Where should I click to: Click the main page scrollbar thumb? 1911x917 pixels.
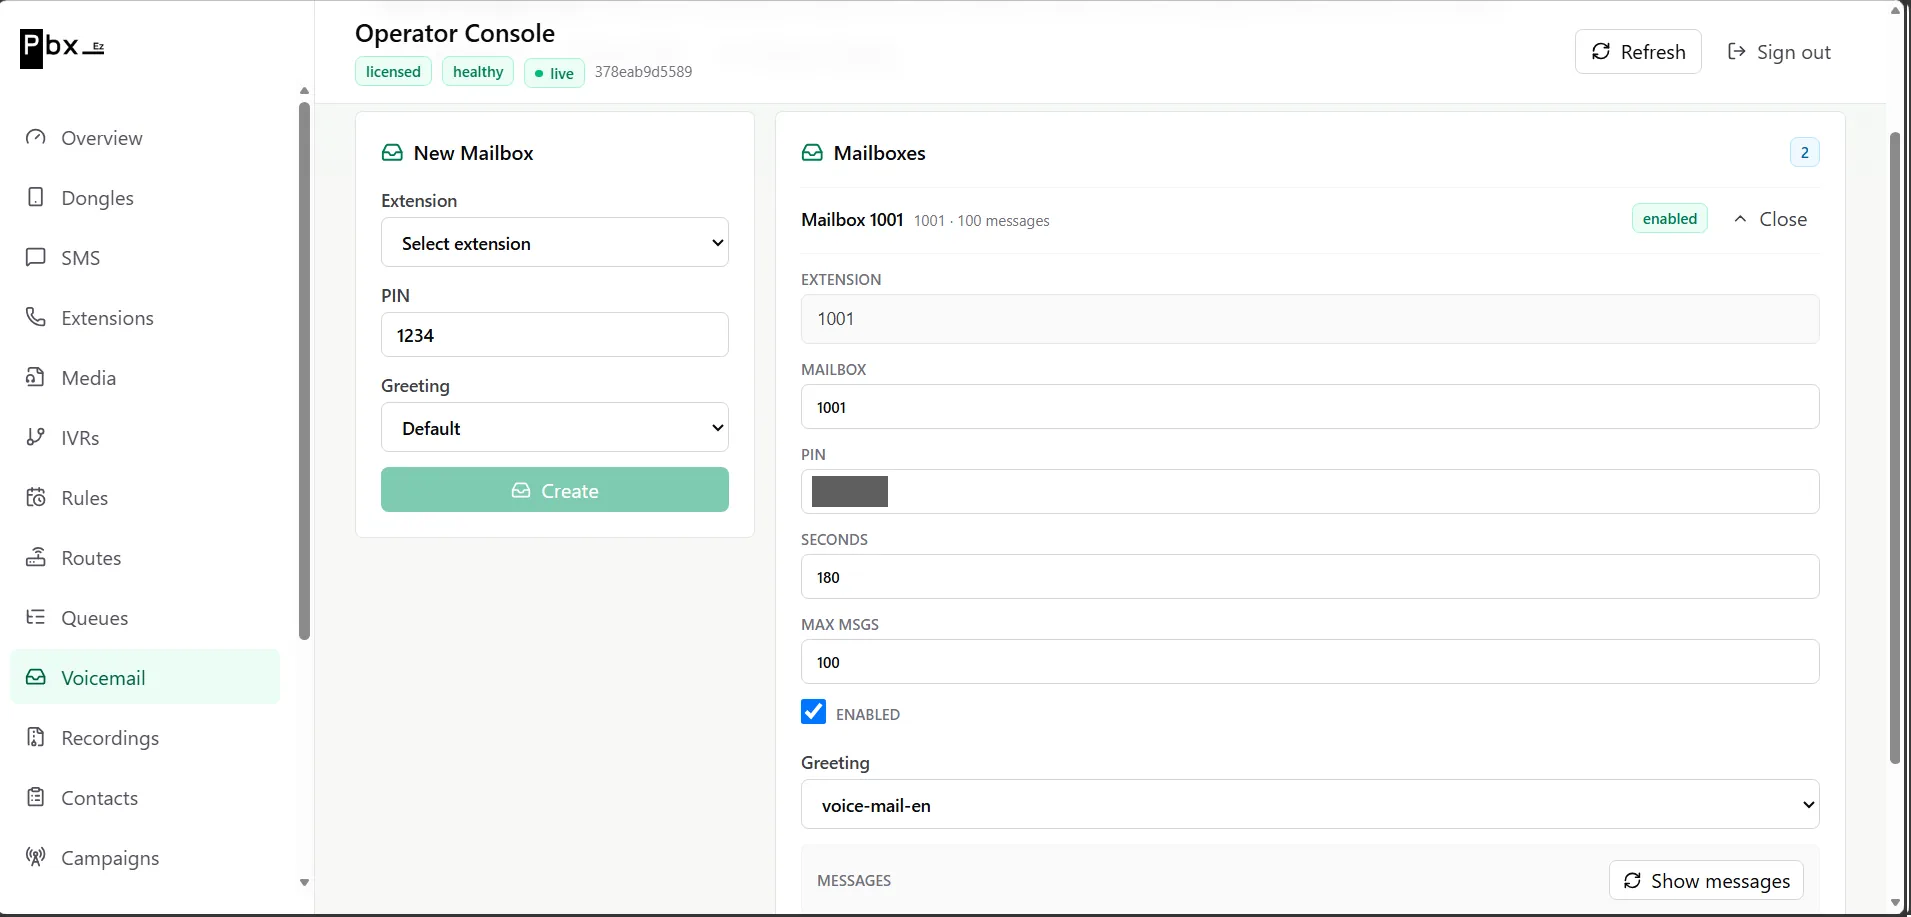tap(1894, 448)
